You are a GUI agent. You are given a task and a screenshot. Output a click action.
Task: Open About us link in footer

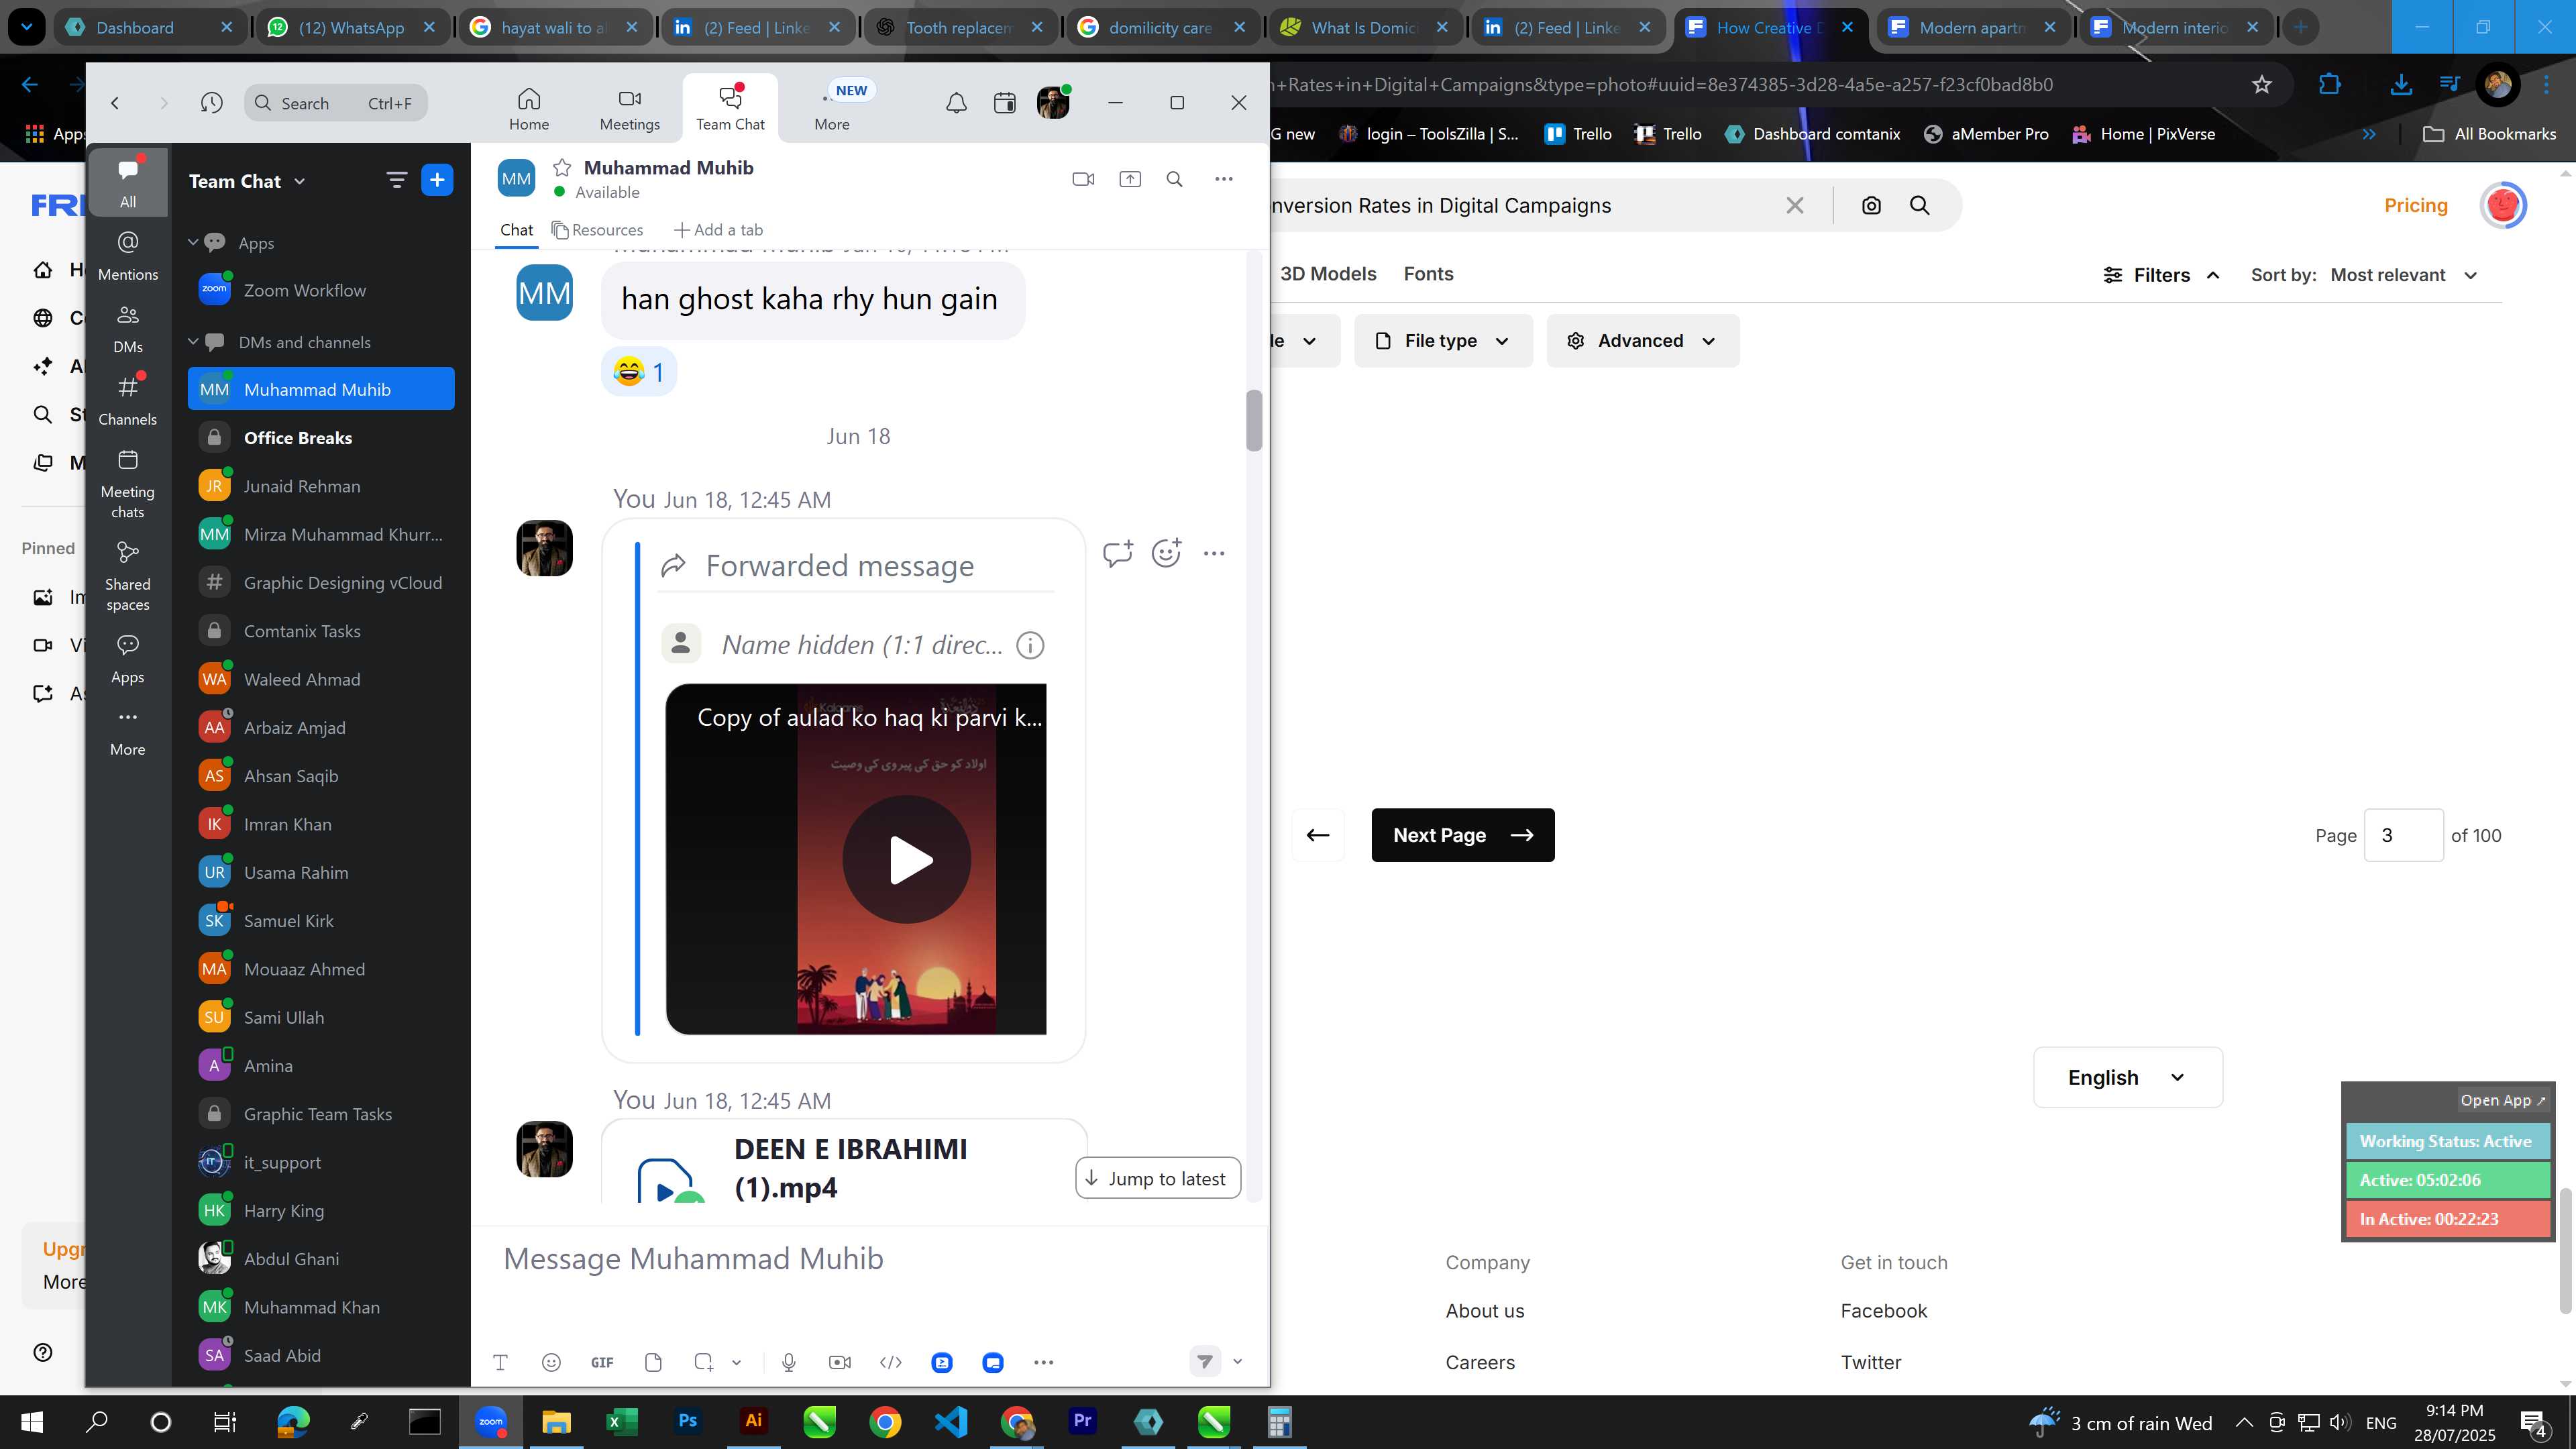1485,1311
